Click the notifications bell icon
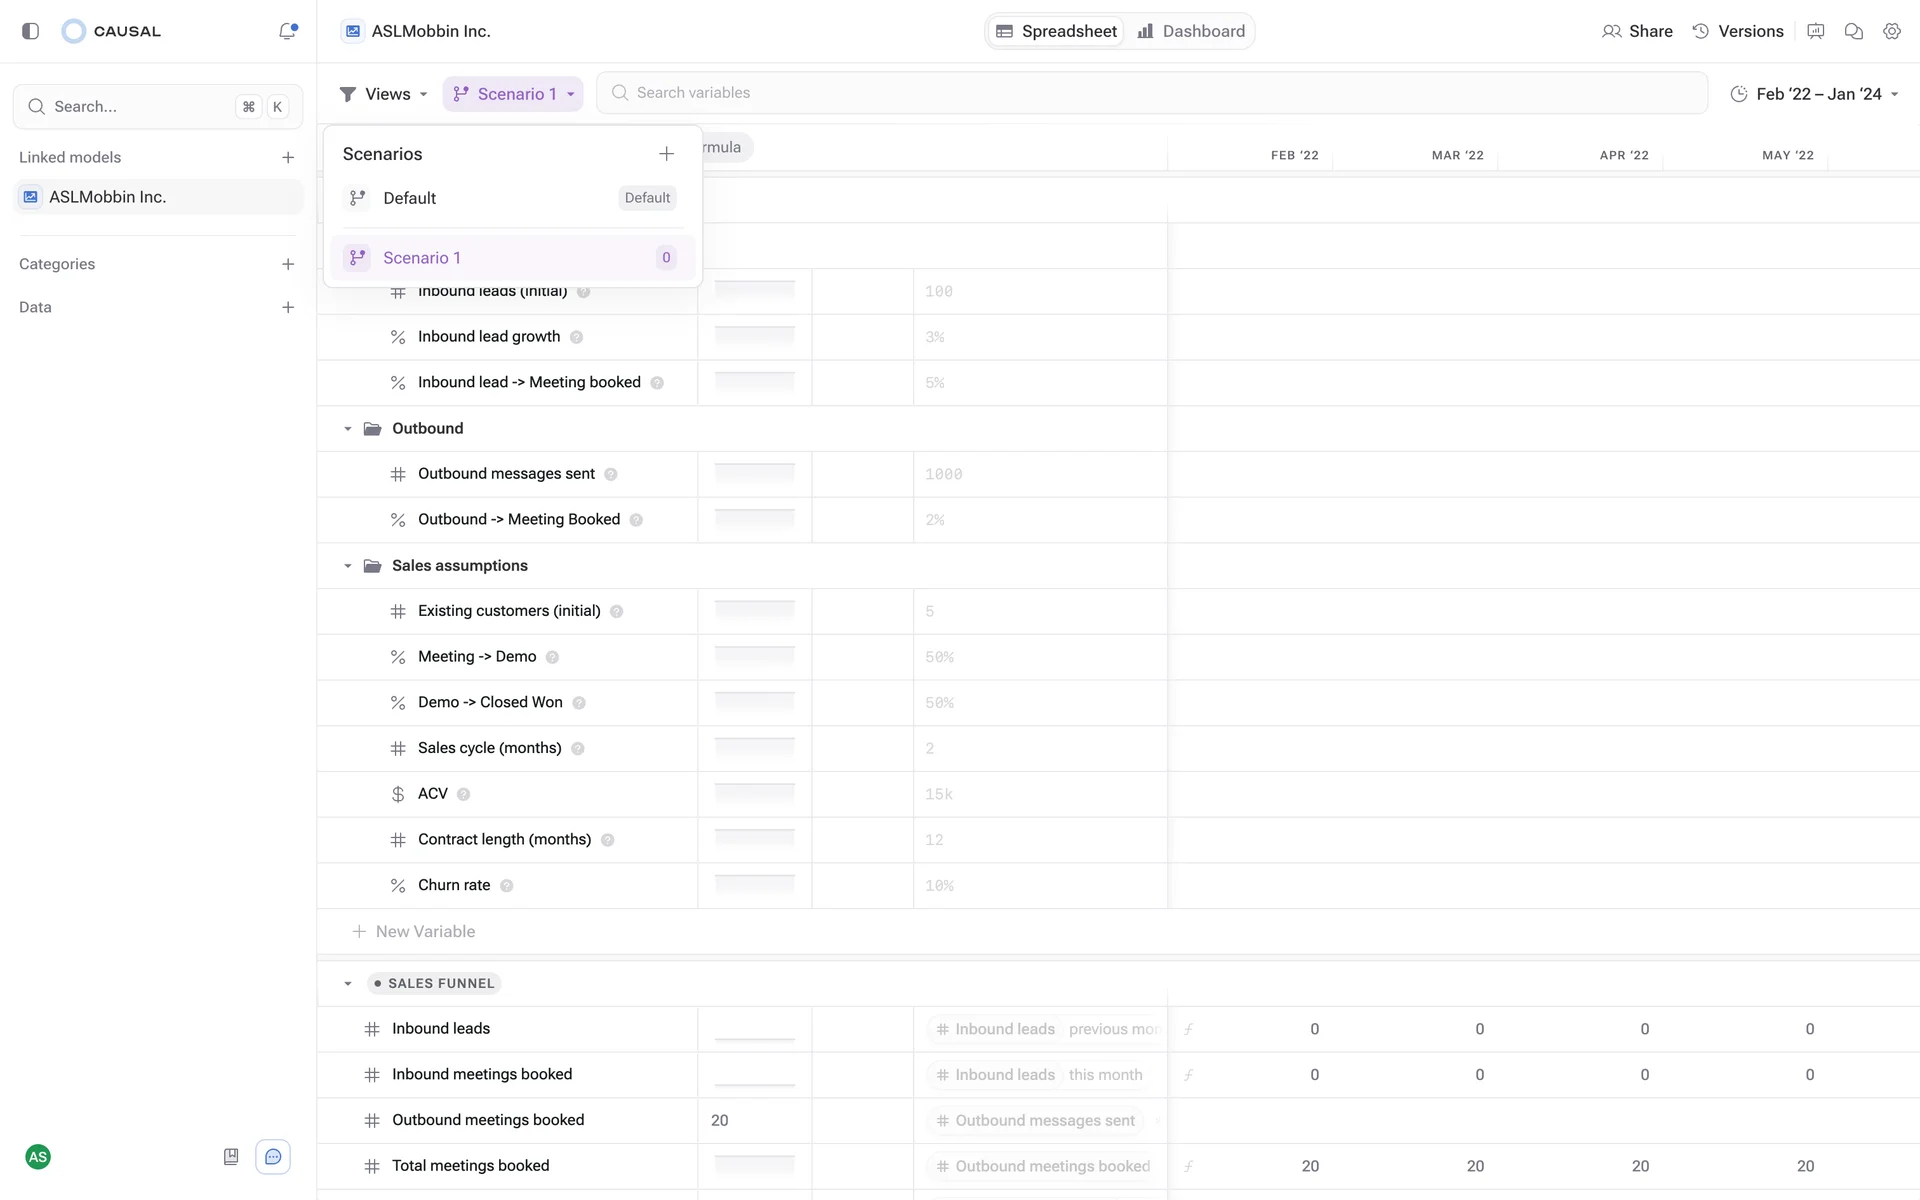Viewport: 1920px width, 1200px height. pos(288,31)
